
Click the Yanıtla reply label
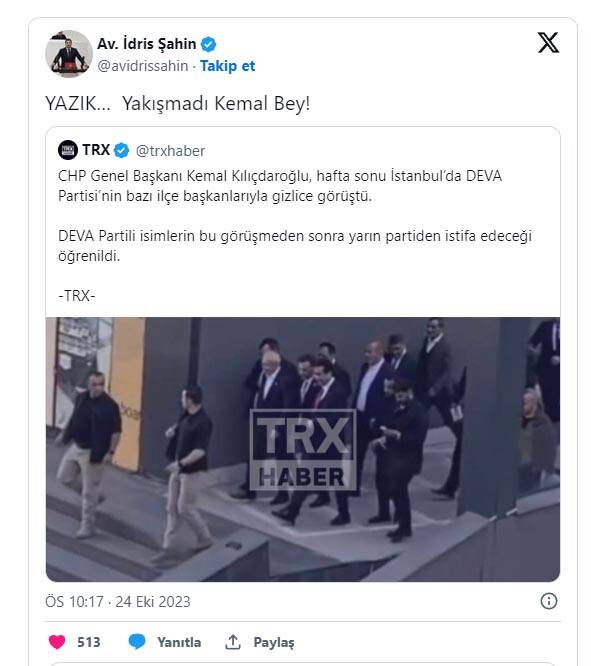click(x=179, y=642)
